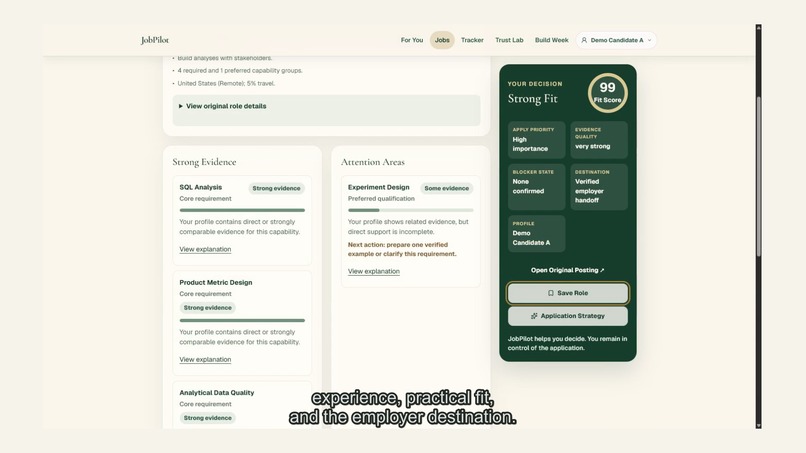Click the Analytical Data Quality card title
Viewport: 806px width, 453px height.
tap(217, 393)
